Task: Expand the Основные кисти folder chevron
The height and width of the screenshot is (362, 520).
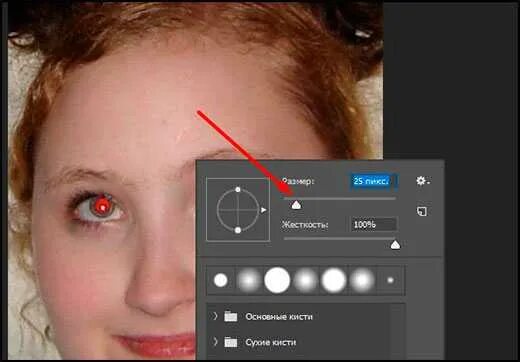Action: 215,316
